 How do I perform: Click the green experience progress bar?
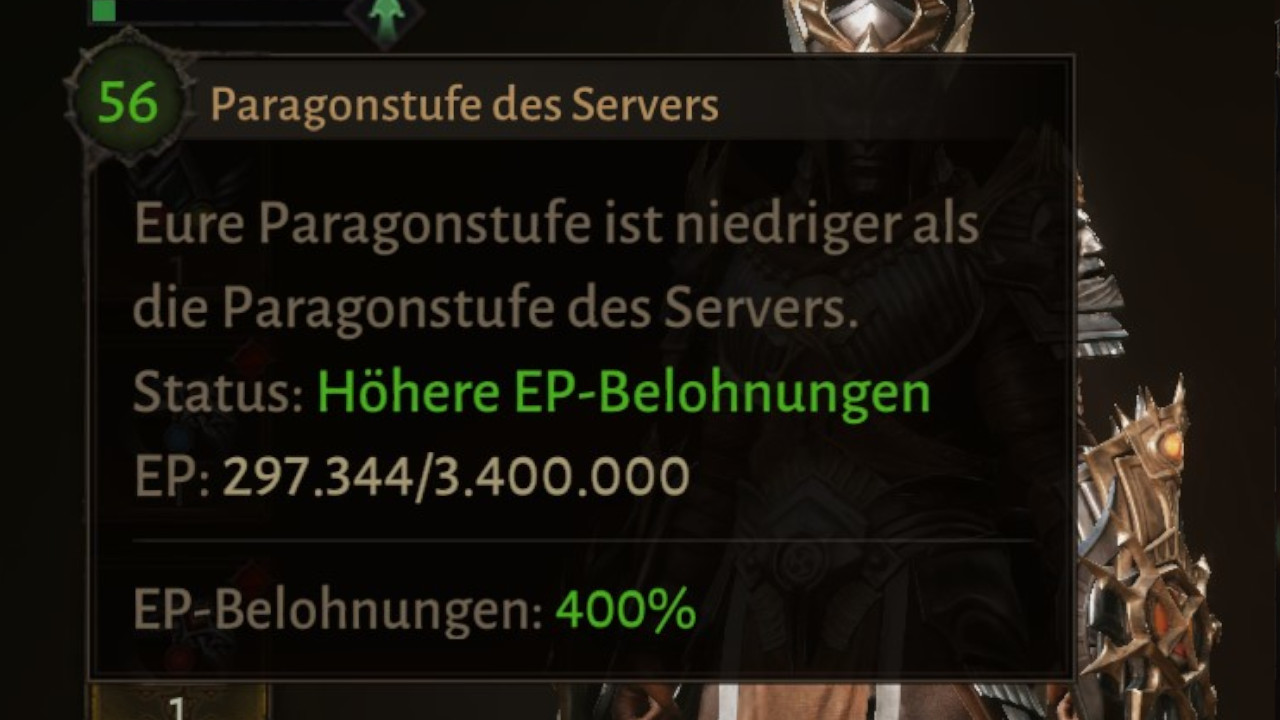click(218, 11)
